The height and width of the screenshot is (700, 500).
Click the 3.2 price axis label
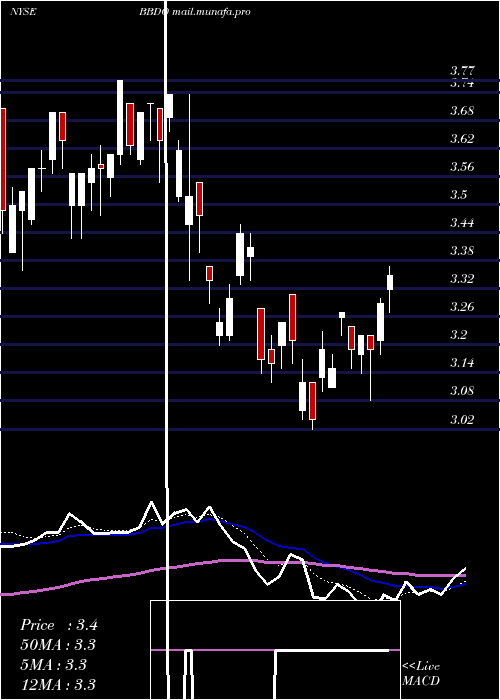point(459,335)
